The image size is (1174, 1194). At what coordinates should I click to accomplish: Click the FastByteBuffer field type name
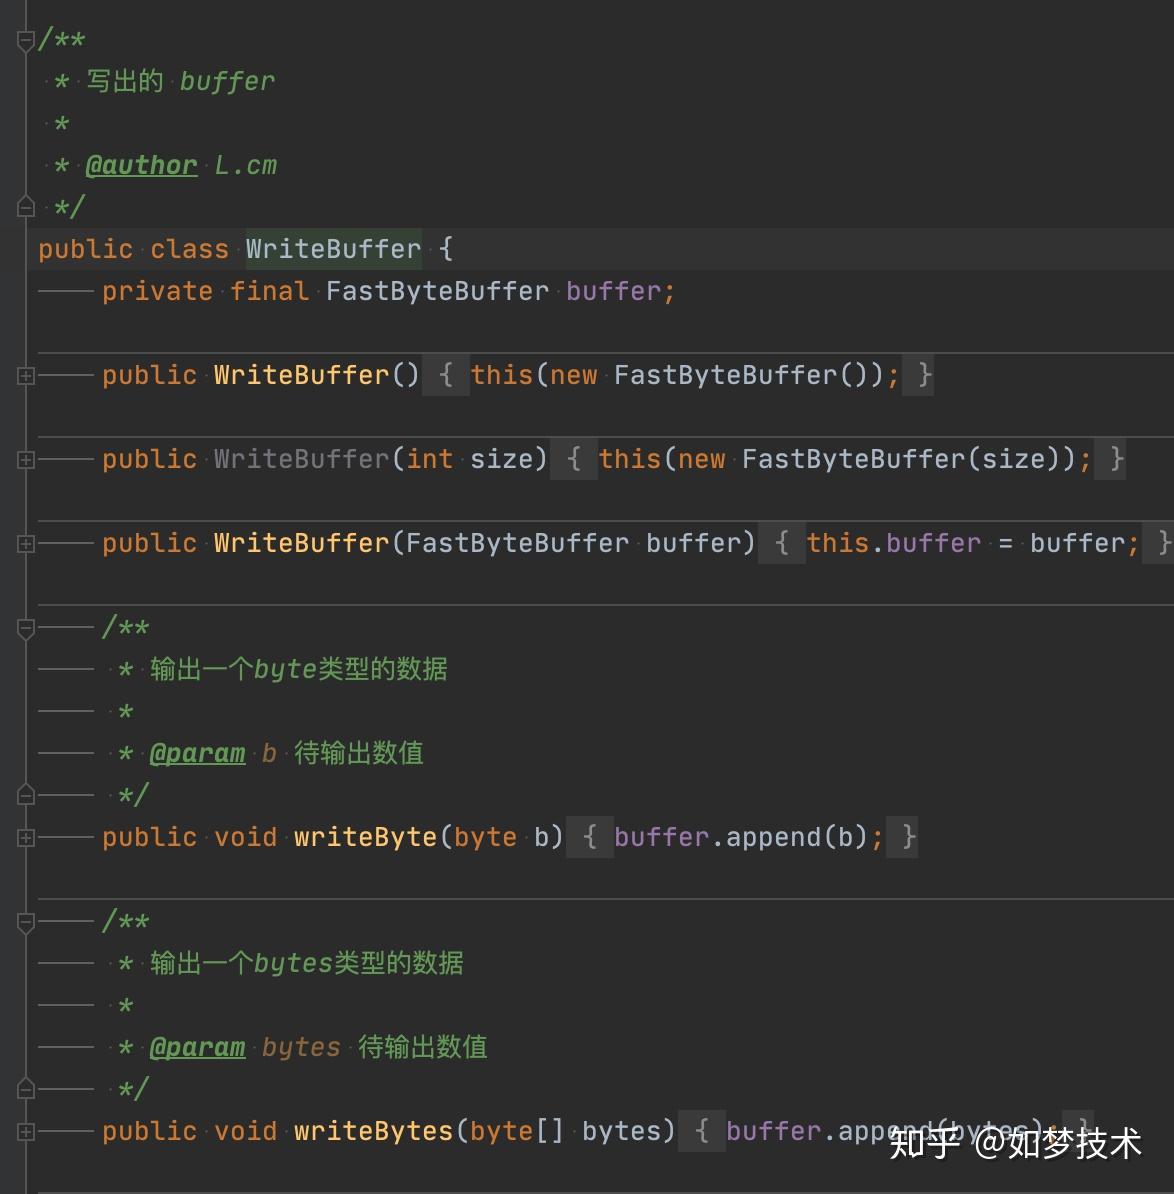[x=437, y=291]
